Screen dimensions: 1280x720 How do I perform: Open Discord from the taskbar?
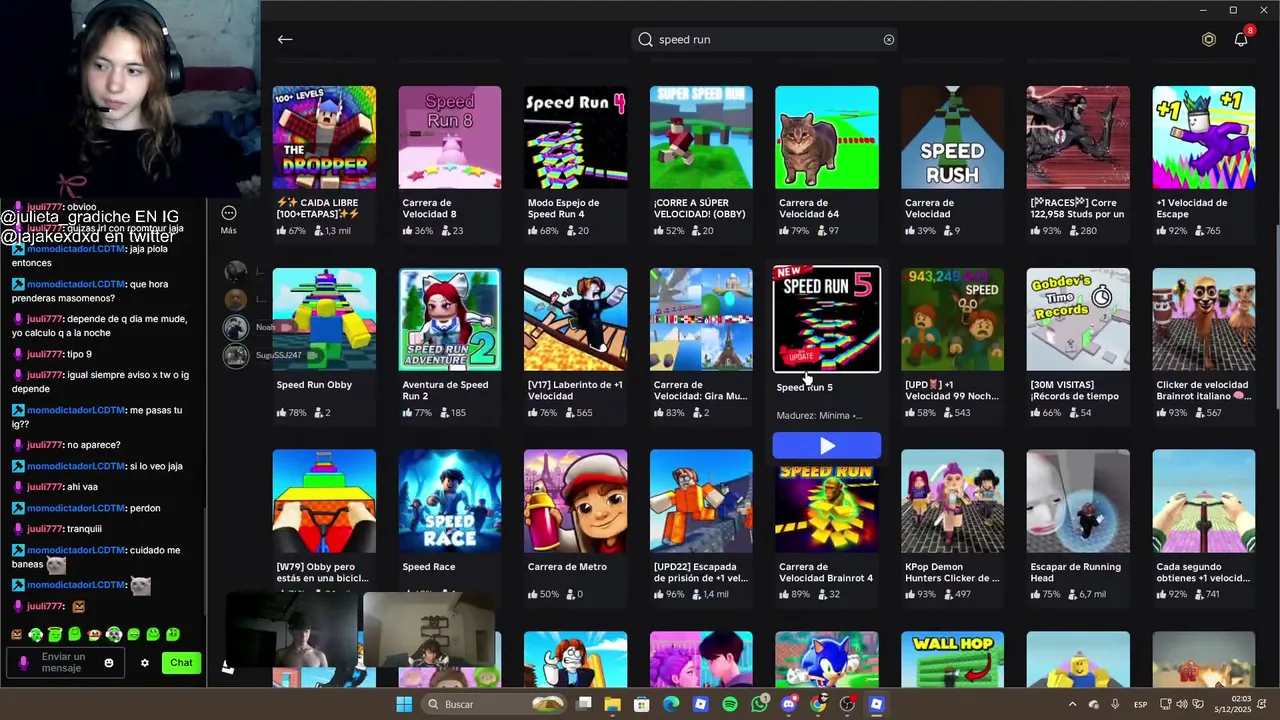point(789,704)
